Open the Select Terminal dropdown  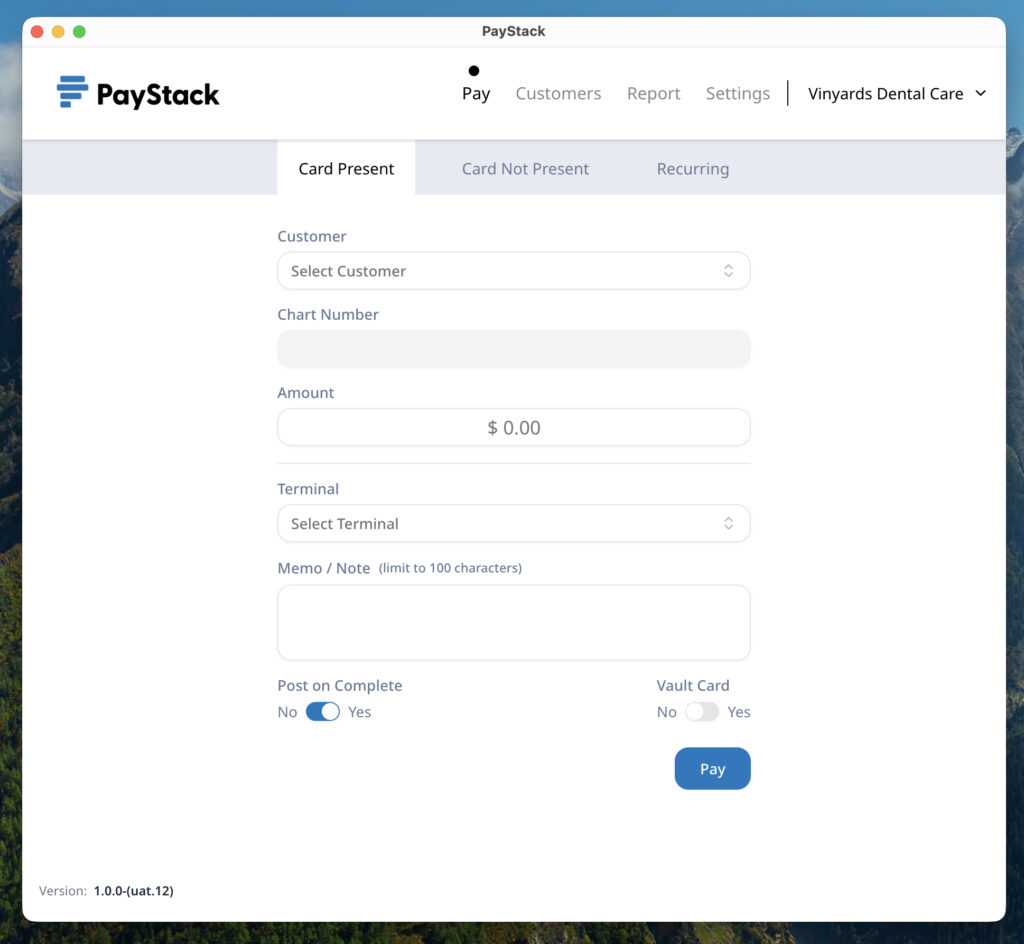pyautogui.click(x=513, y=523)
